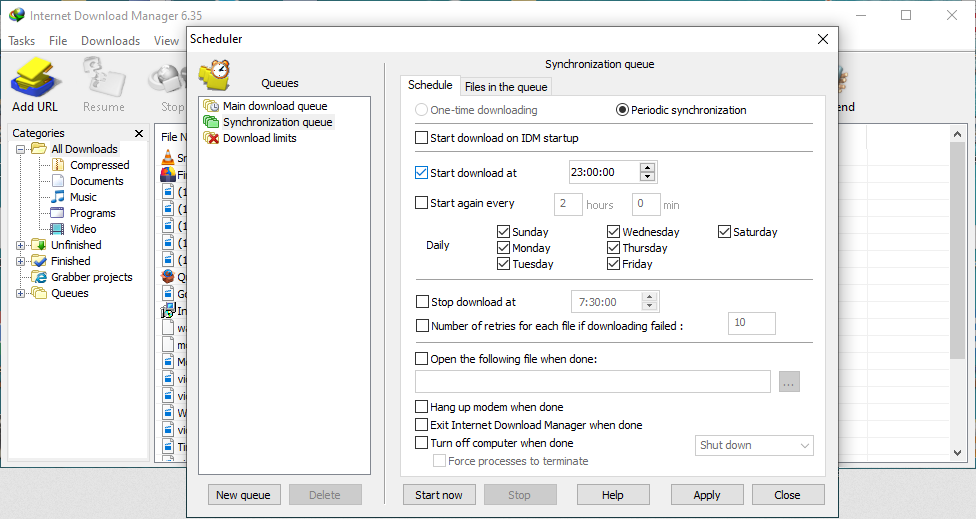
Task: Collapse the All Downloads tree node
Action: point(21,149)
